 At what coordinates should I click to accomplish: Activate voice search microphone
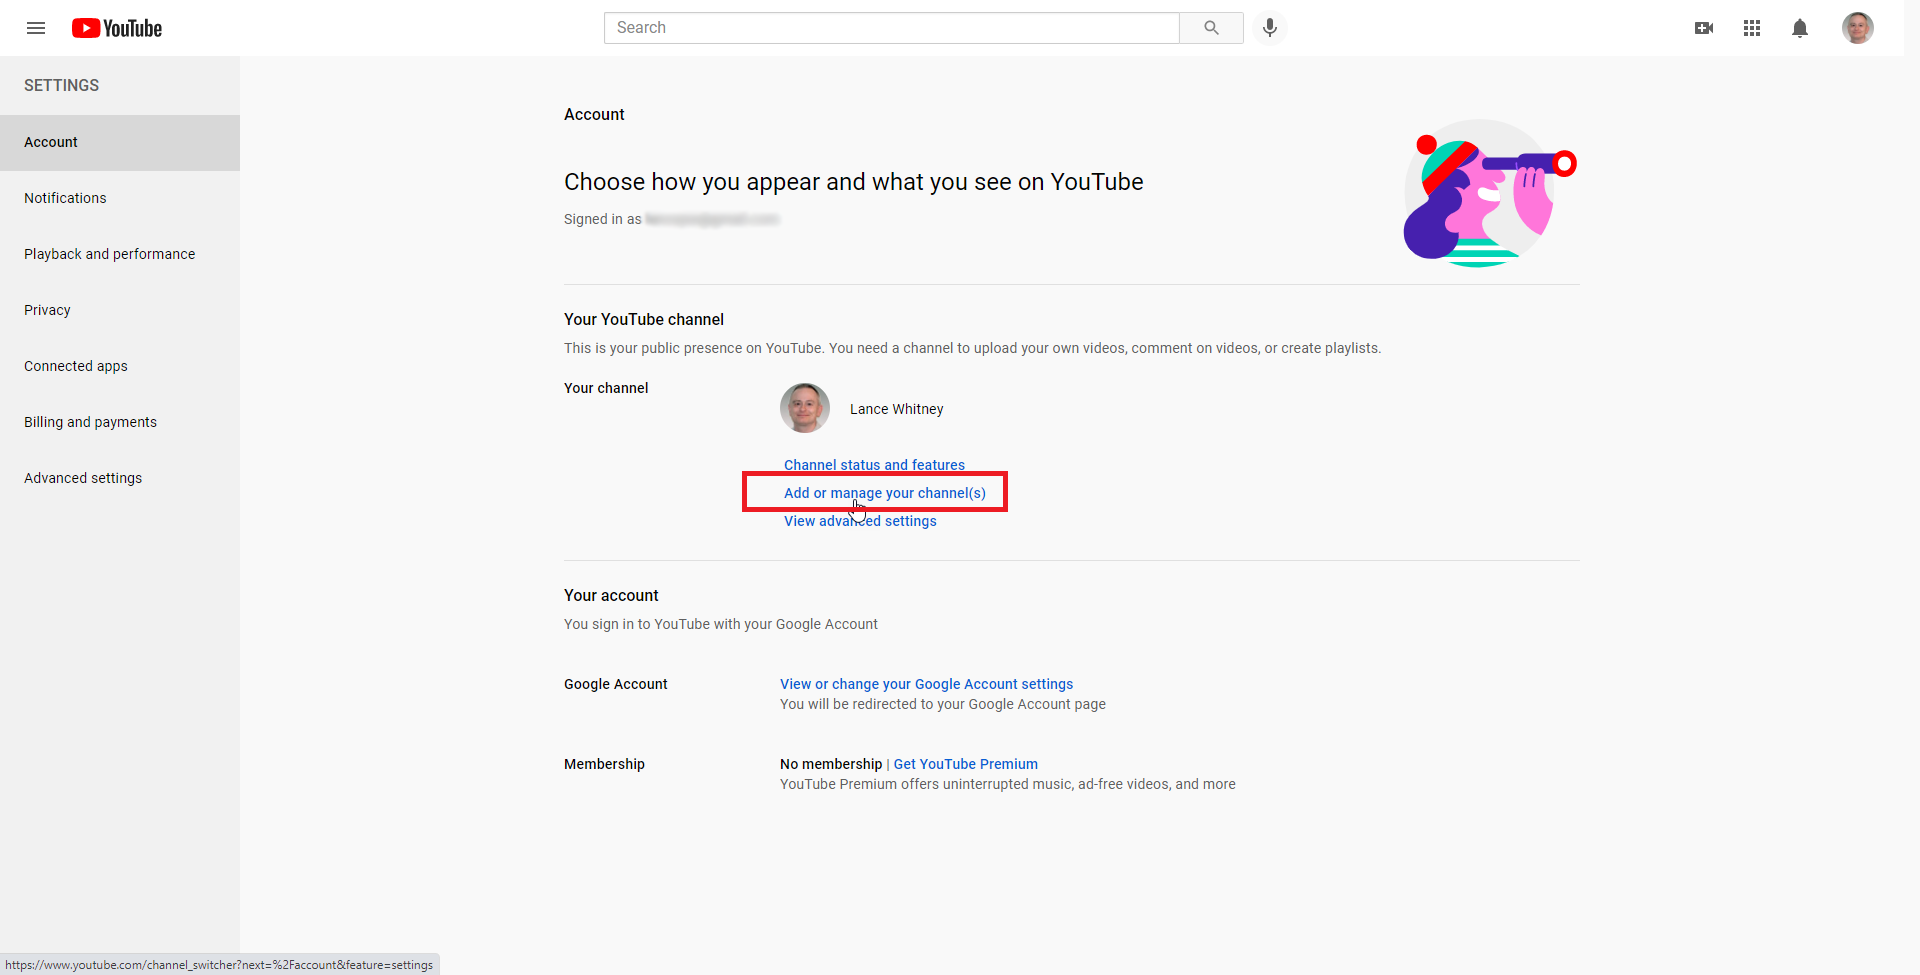pos(1270,28)
